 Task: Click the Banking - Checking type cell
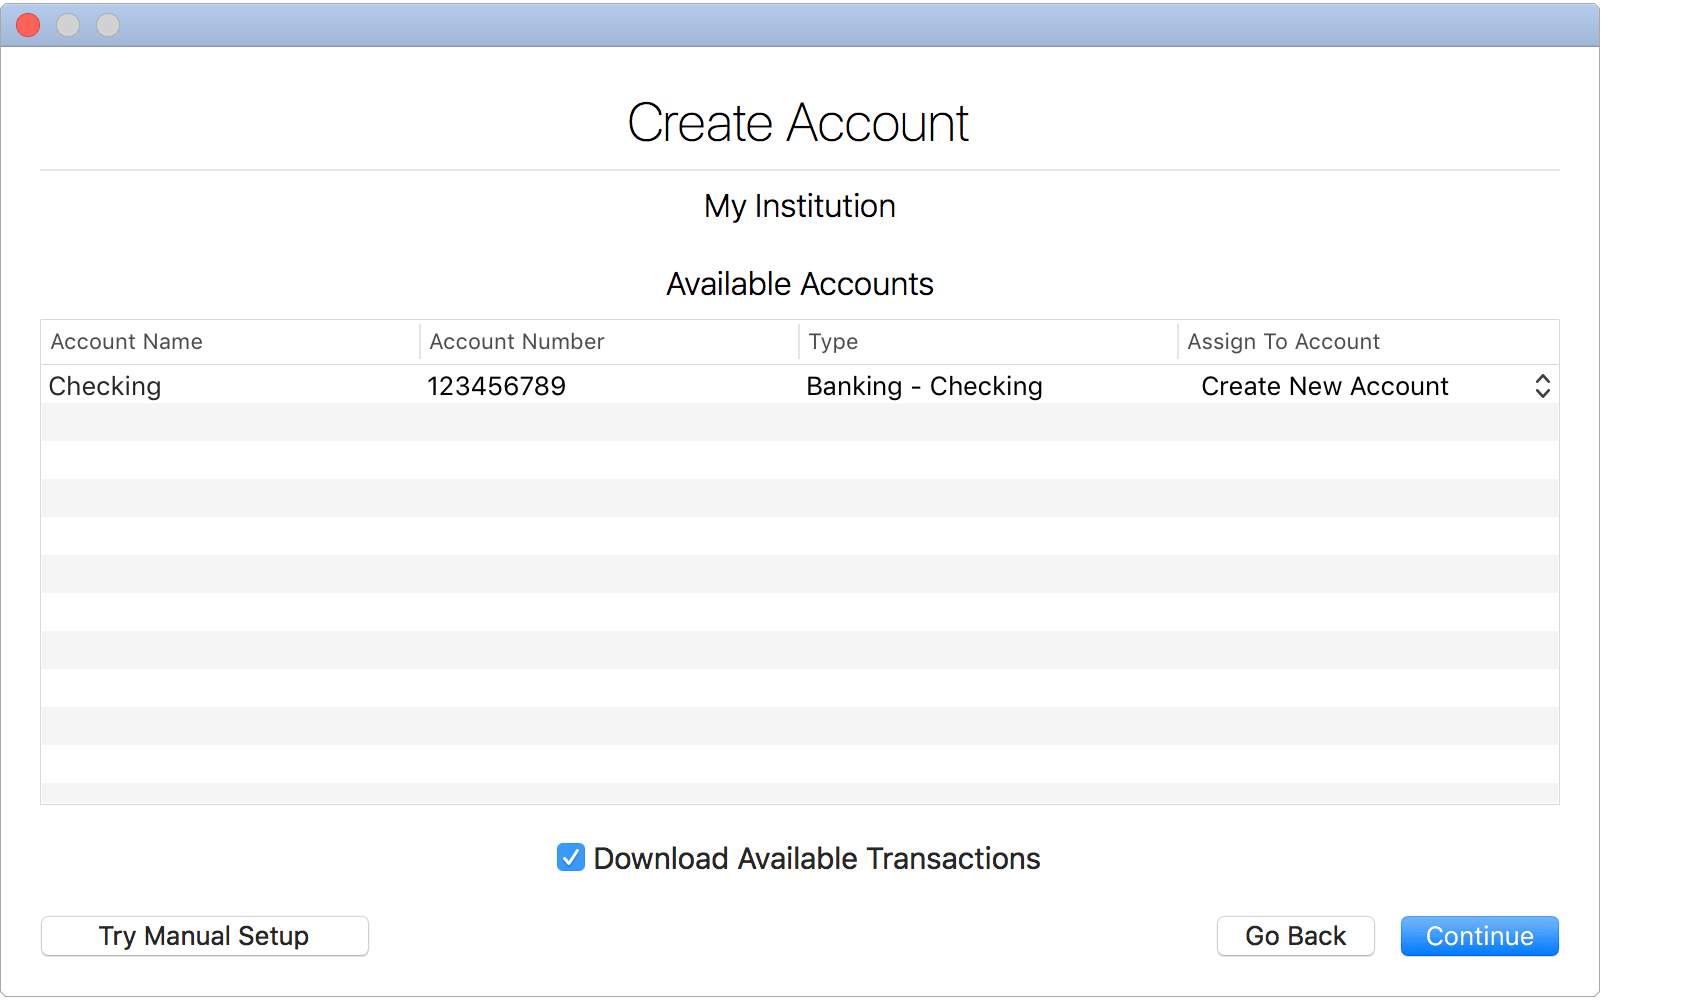point(923,386)
